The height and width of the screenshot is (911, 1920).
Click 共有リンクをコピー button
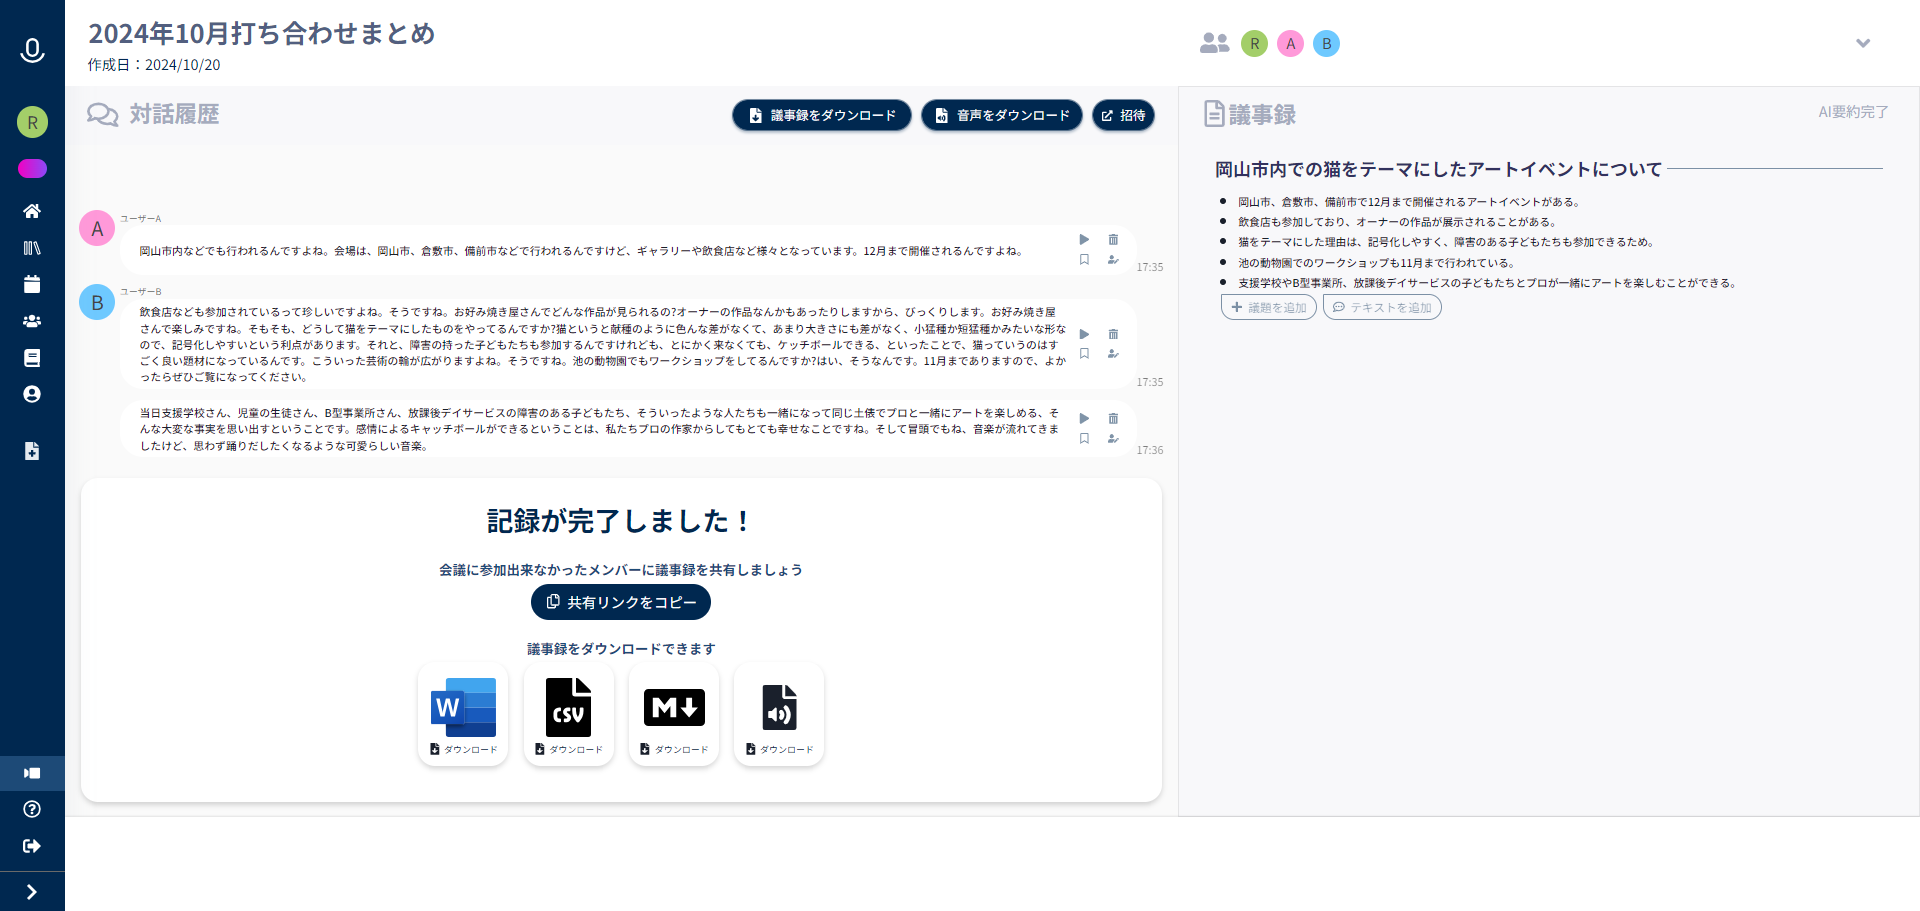621,602
